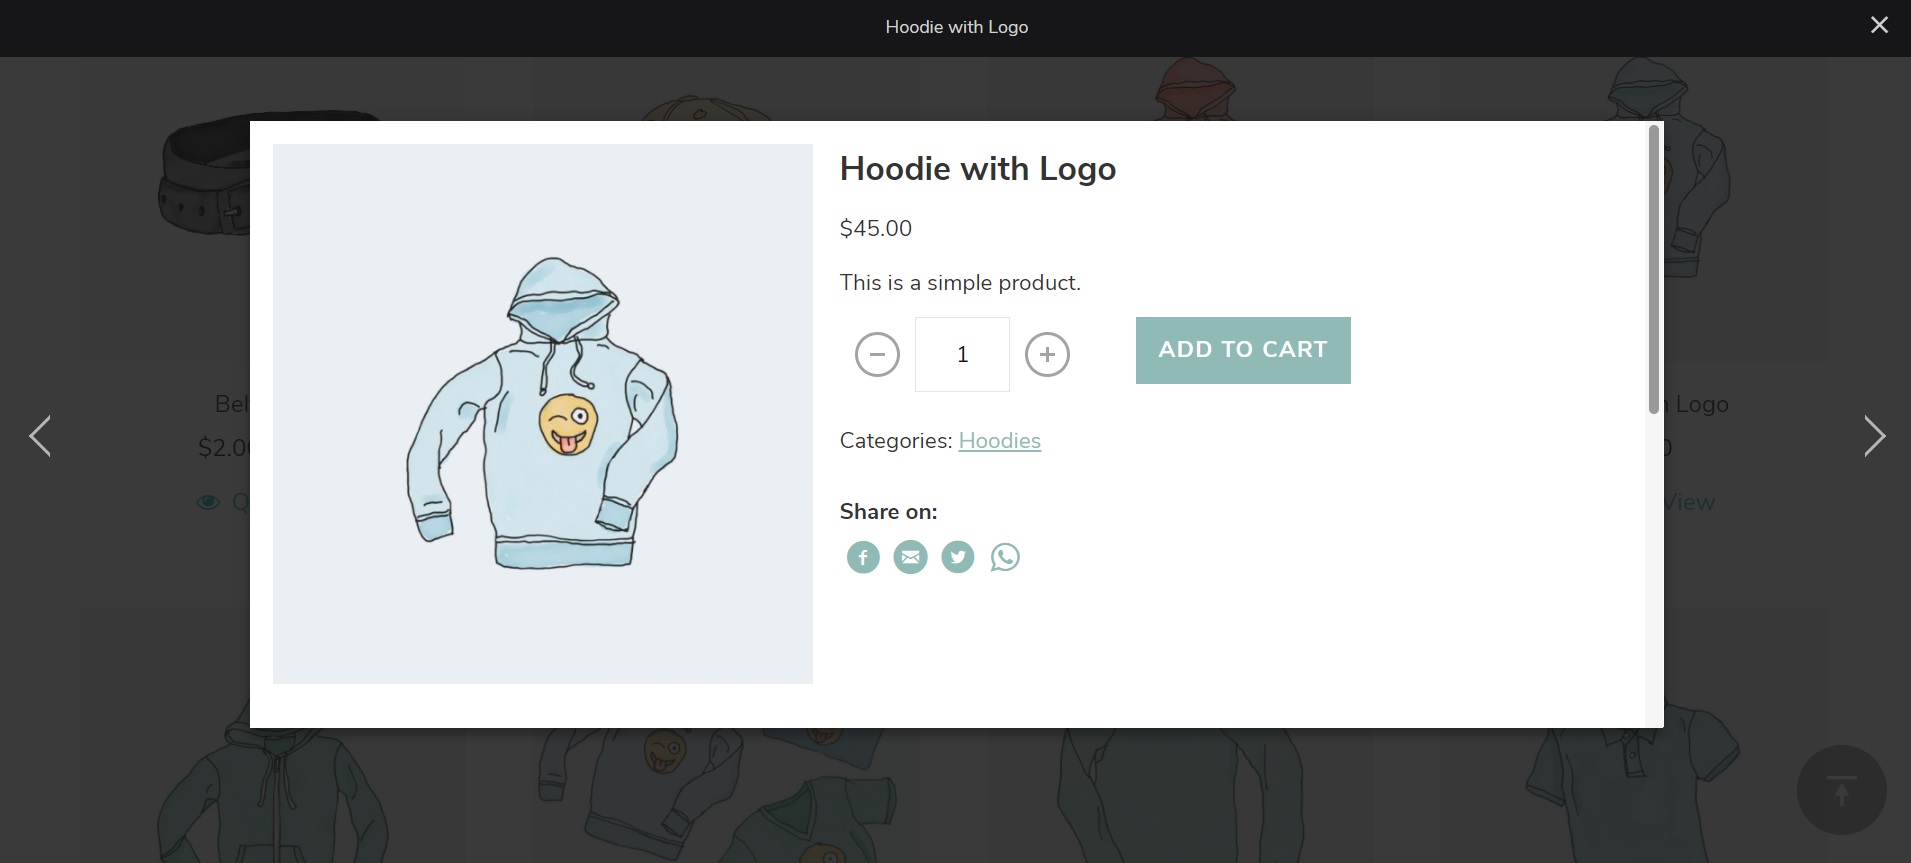Increase quantity with plus button

[x=1047, y=354]
